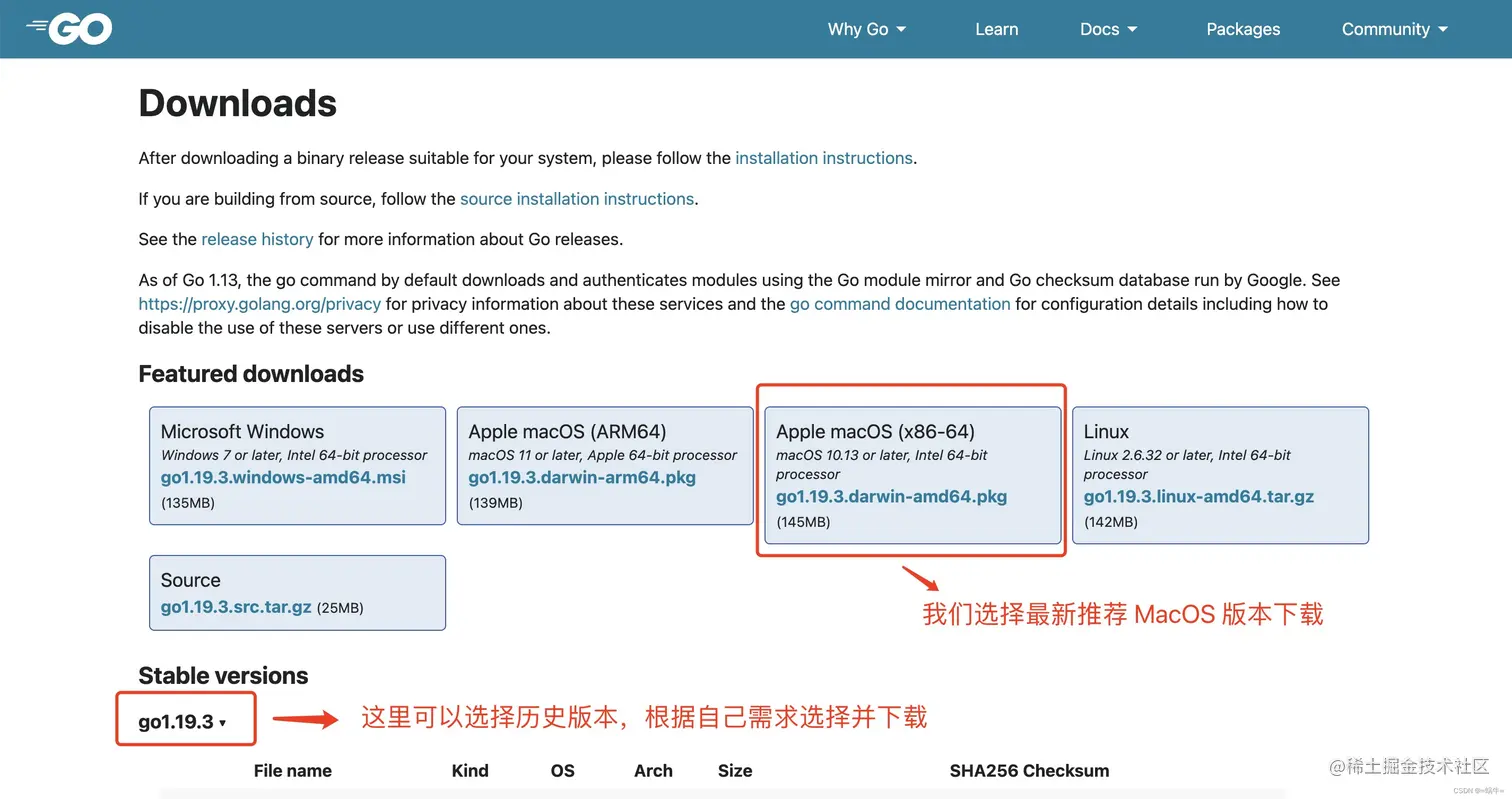Viewport: 1512px width, 799px height.
Task: Expand the go1.19.3 stable version toggle
Action: 182,722
